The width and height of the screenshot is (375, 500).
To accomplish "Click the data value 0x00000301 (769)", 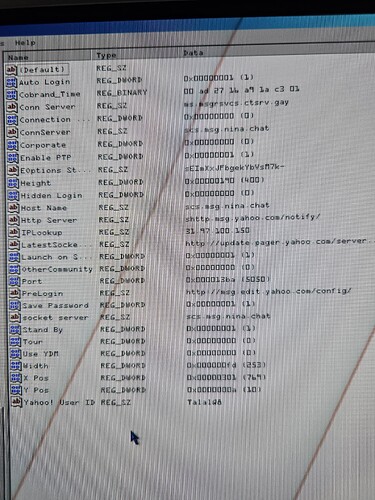I will pos(226,377).
